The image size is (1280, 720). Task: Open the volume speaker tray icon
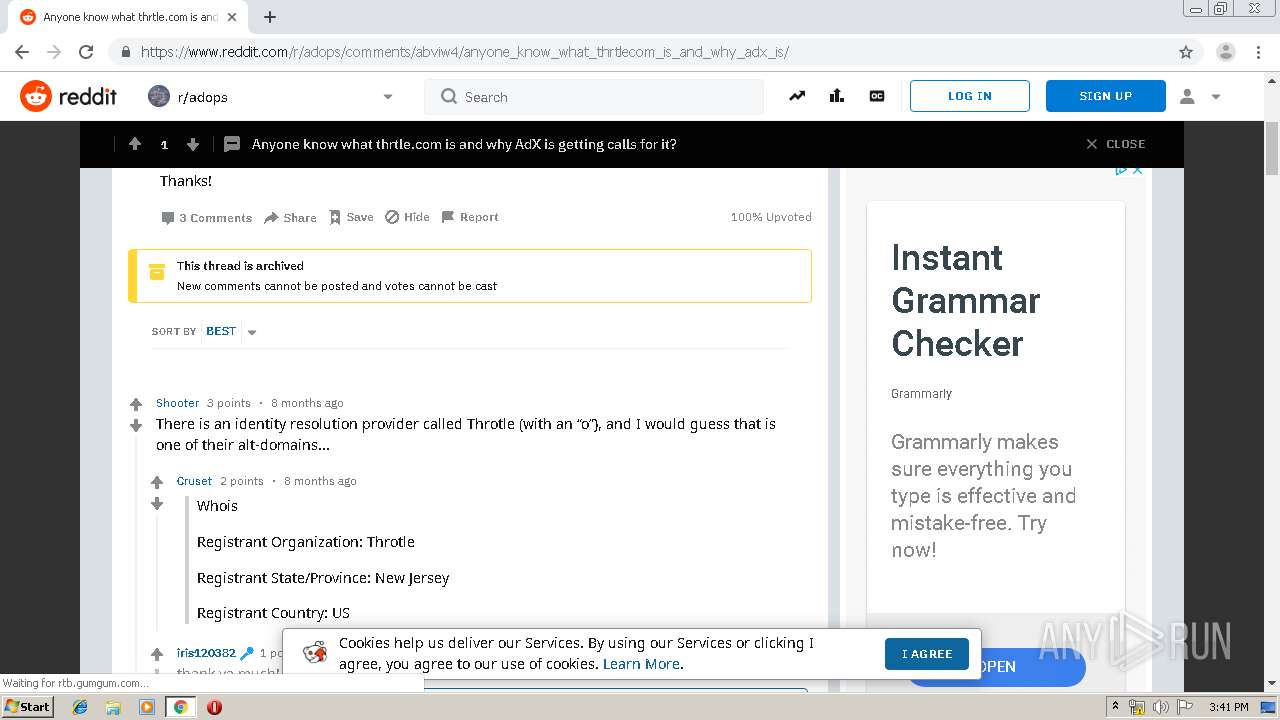pos(1161,707)
